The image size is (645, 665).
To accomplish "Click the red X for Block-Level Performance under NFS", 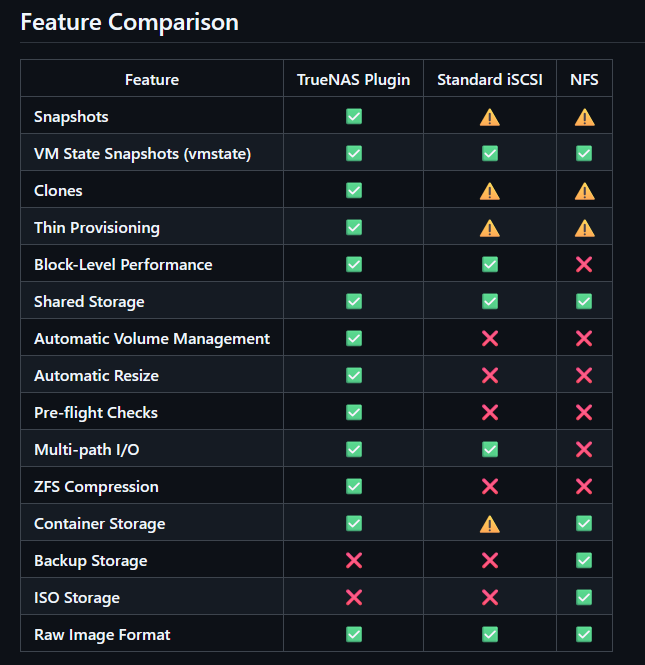I will tap(584, 265).
